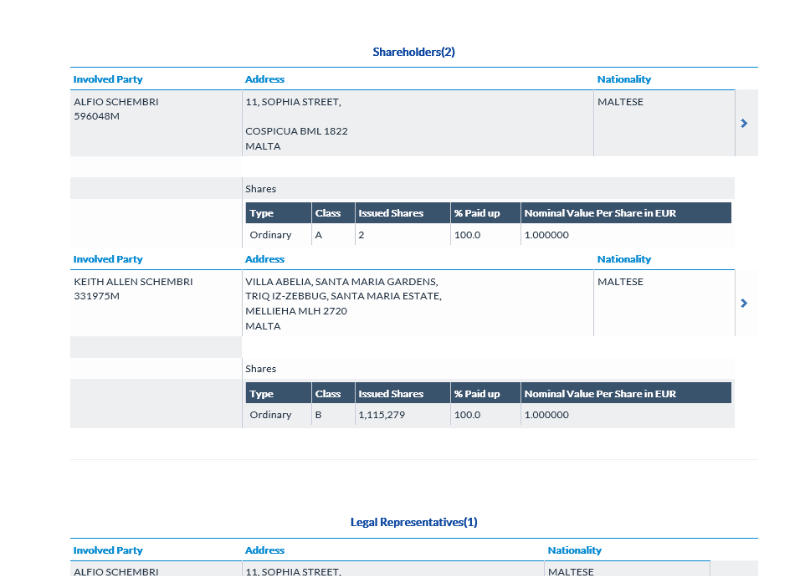The image size is (800, 576).
Task: Open the Legal Representatives(1) section heading
Action: click(x=413, y=522)
